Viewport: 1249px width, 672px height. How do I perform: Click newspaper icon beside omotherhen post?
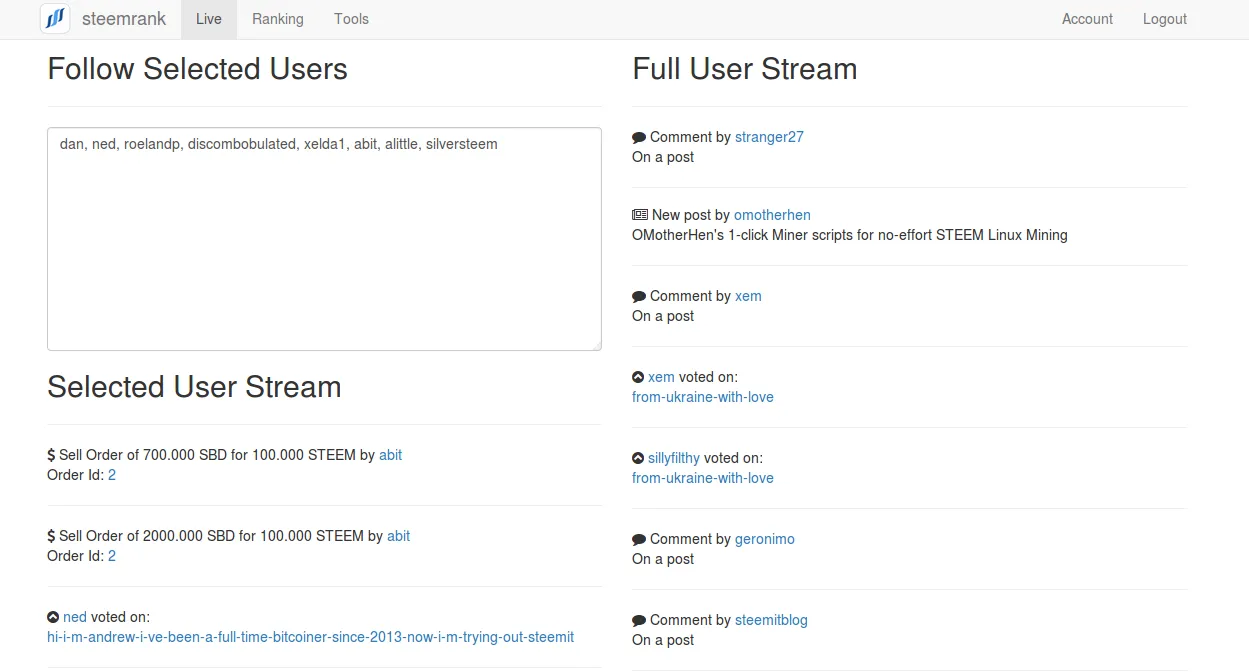click(640, 215)
